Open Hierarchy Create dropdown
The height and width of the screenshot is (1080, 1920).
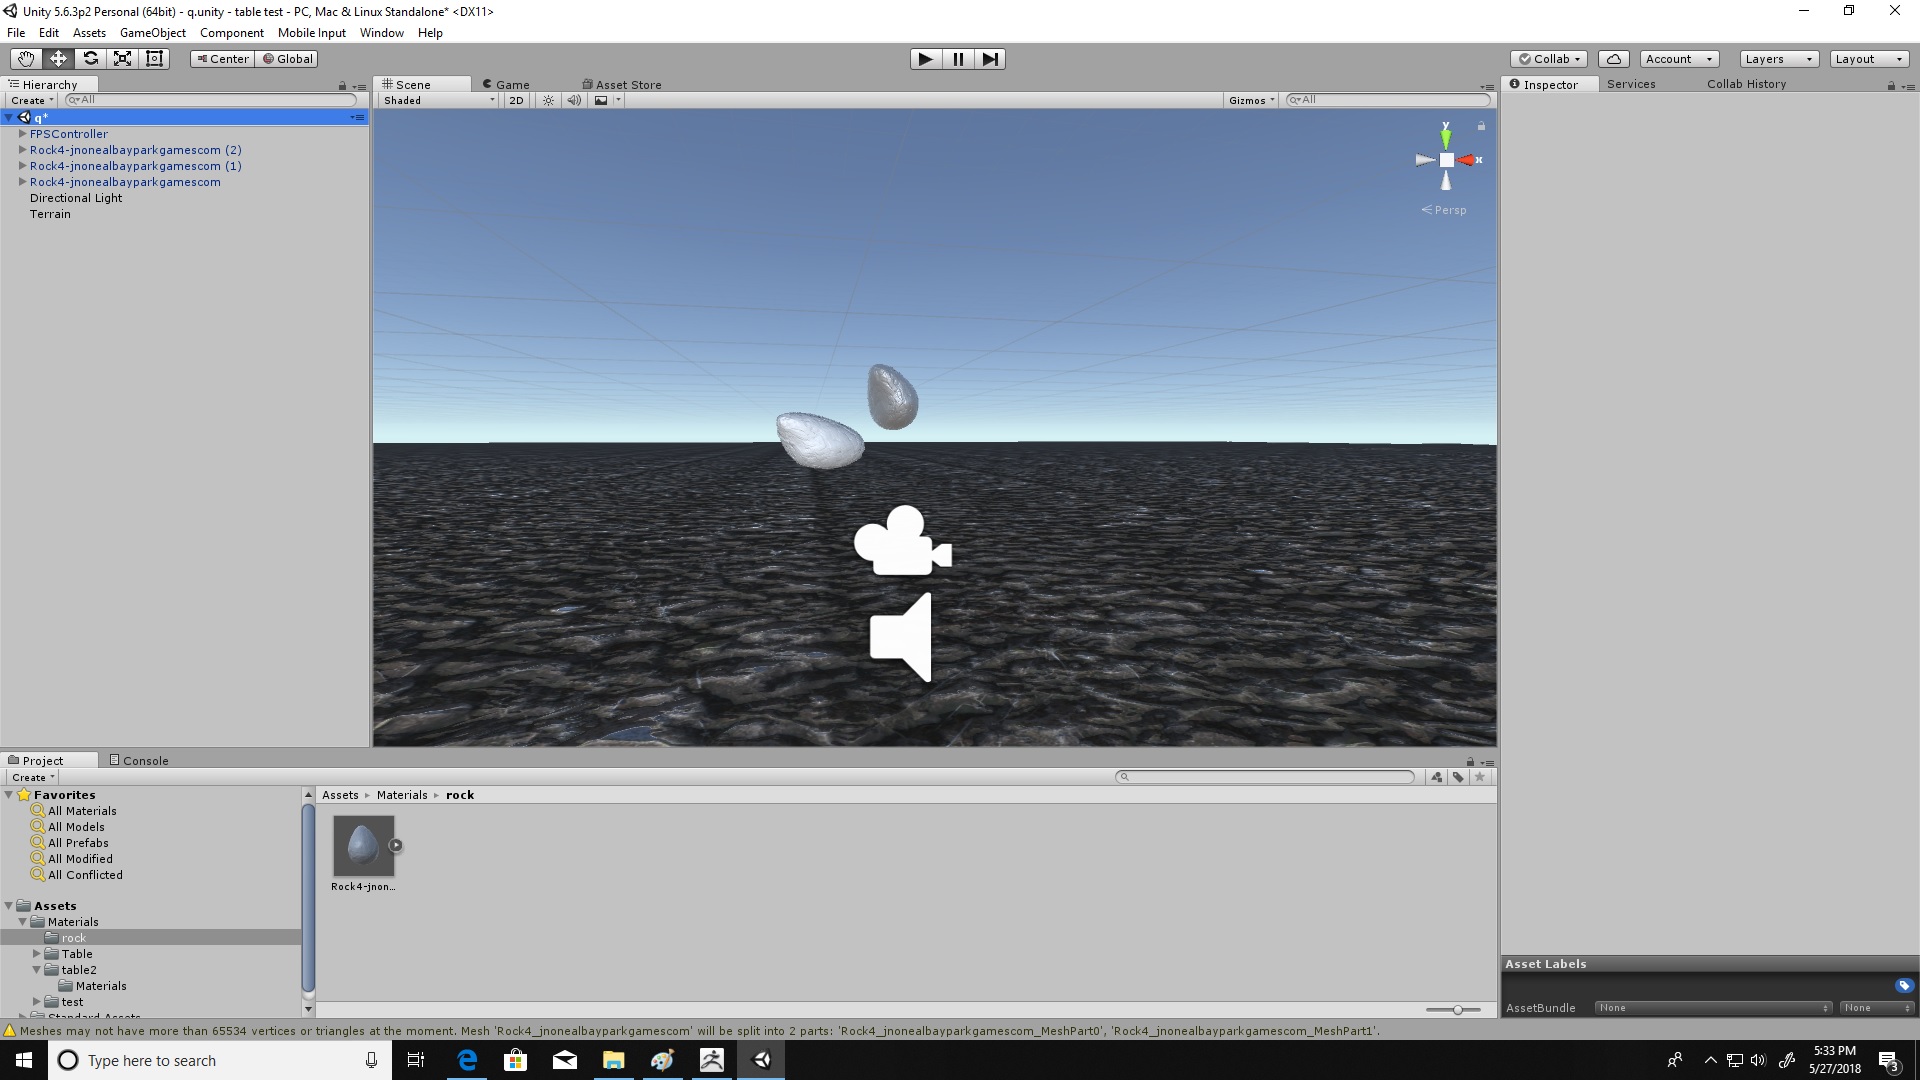(32, 100)
